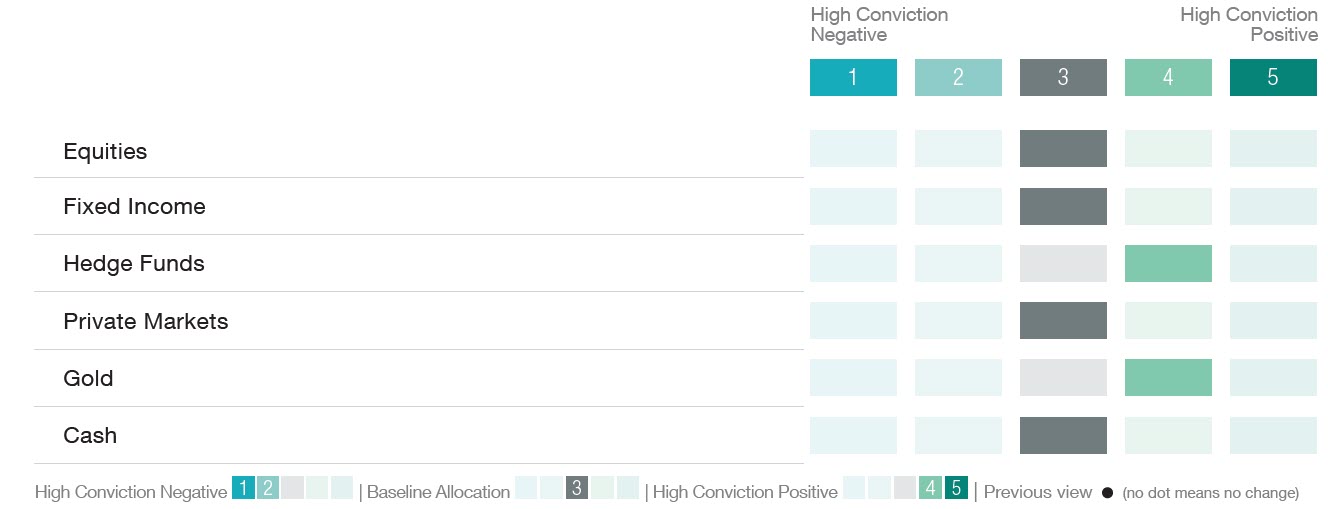The height and width of the screenshot is (509, 1328).
Task: Click the Previous view black dot
Action: pos(1107,493)
